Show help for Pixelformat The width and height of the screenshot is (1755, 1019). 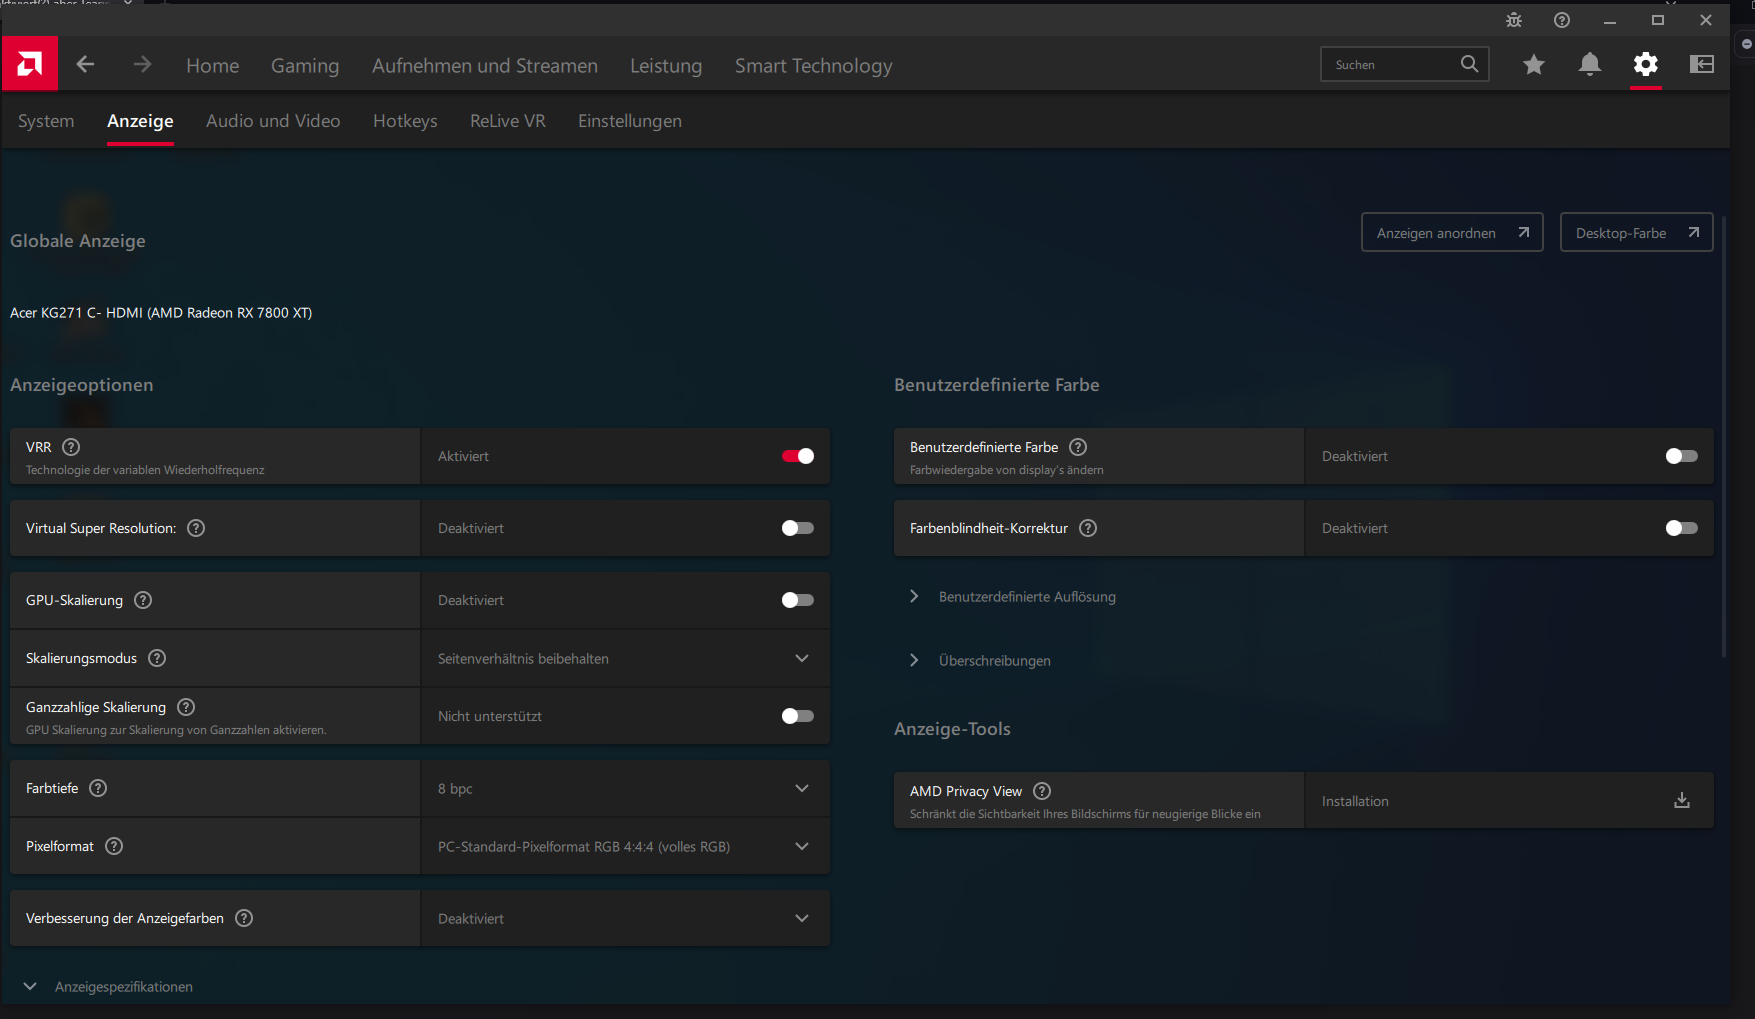(114, 846)
